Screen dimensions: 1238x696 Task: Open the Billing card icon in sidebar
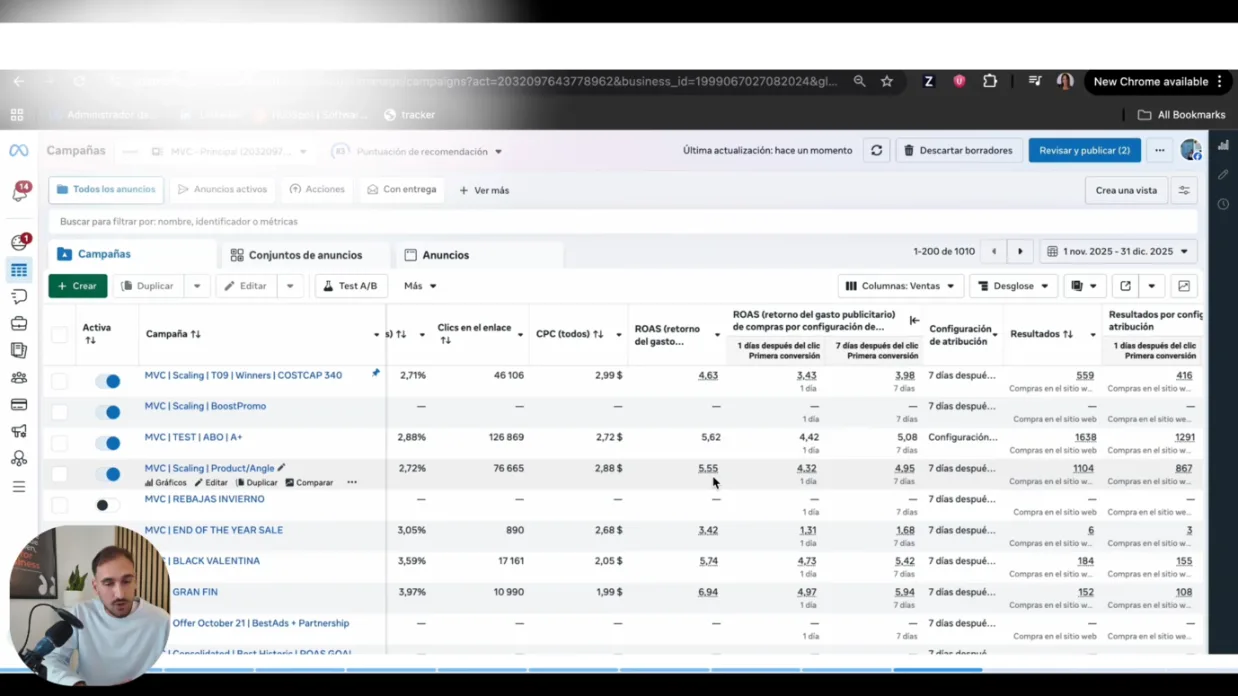[x=19, y=405]
